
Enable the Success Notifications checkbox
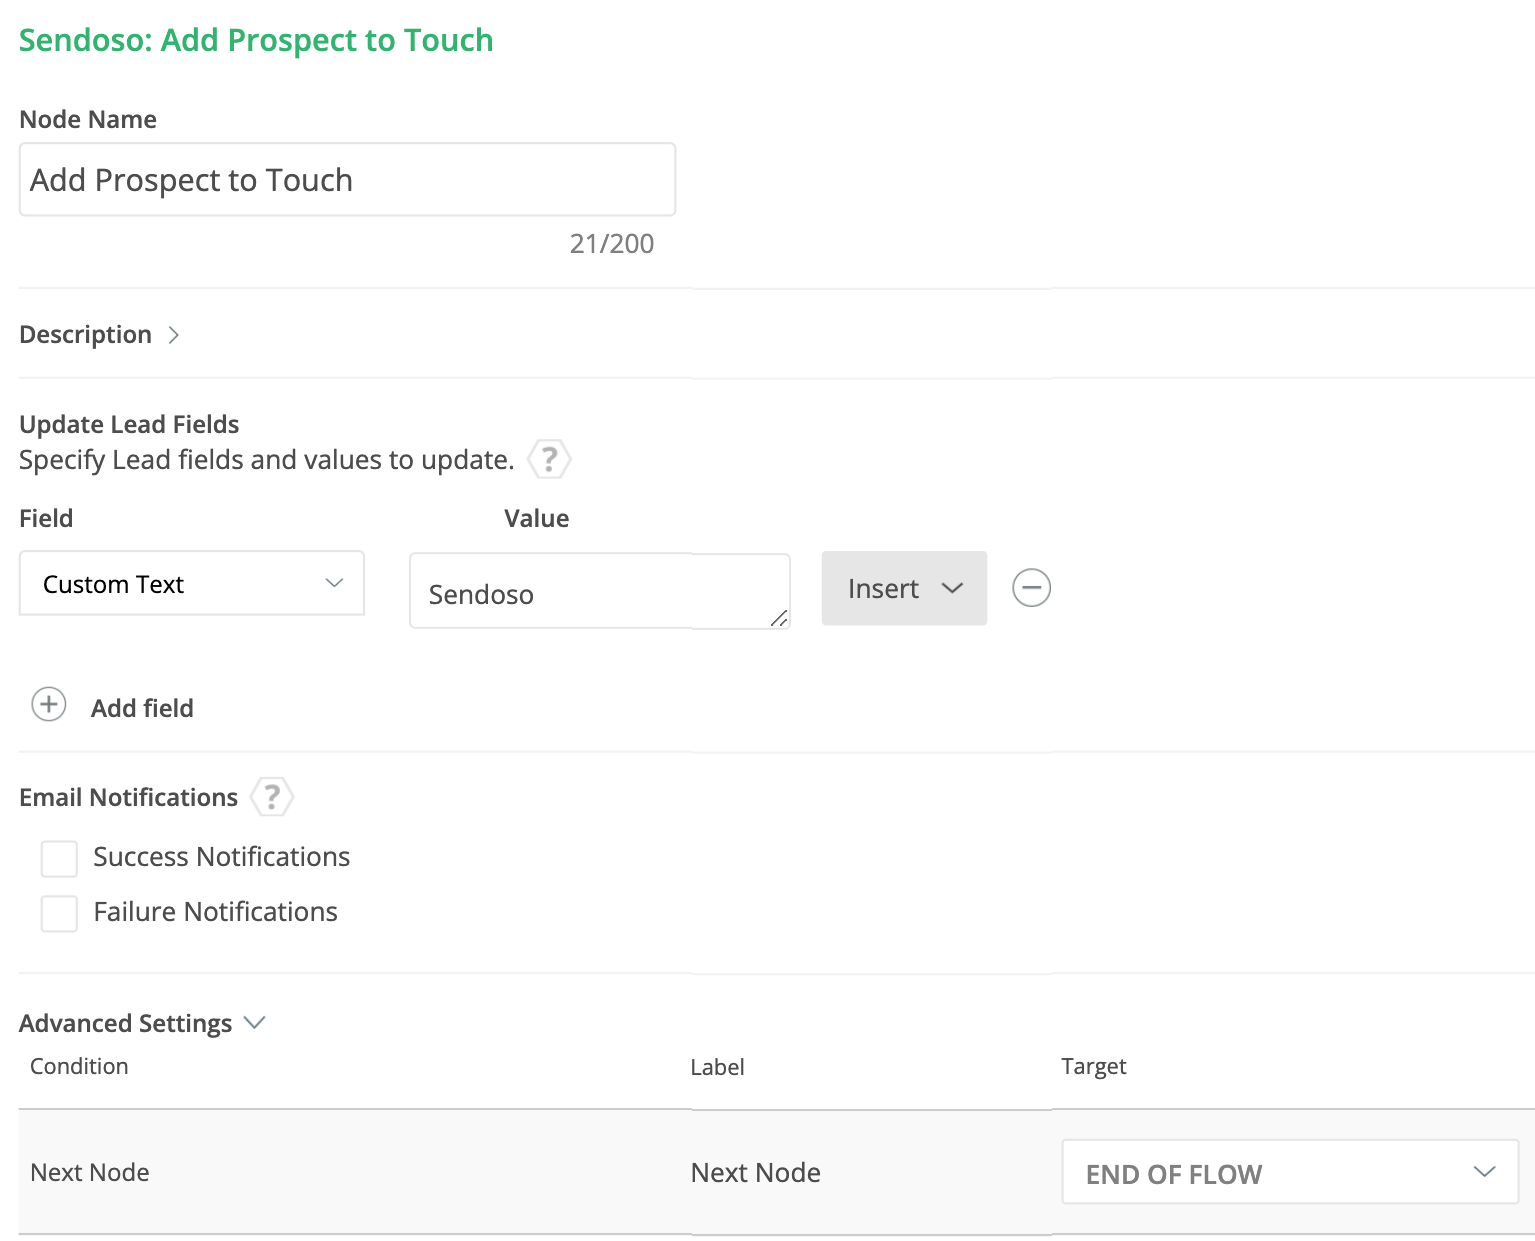(59, 858)
